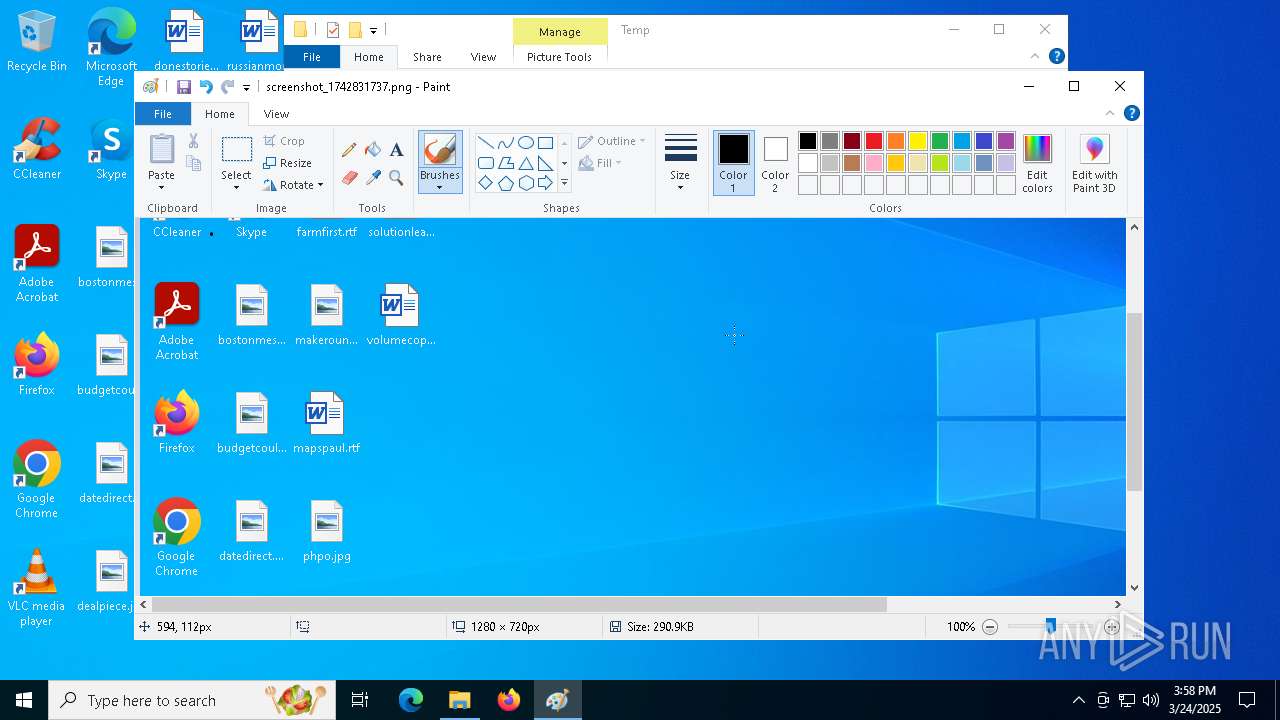
Task: Click Edit with Paint 3D button
Action: [x=1094, y=163]
